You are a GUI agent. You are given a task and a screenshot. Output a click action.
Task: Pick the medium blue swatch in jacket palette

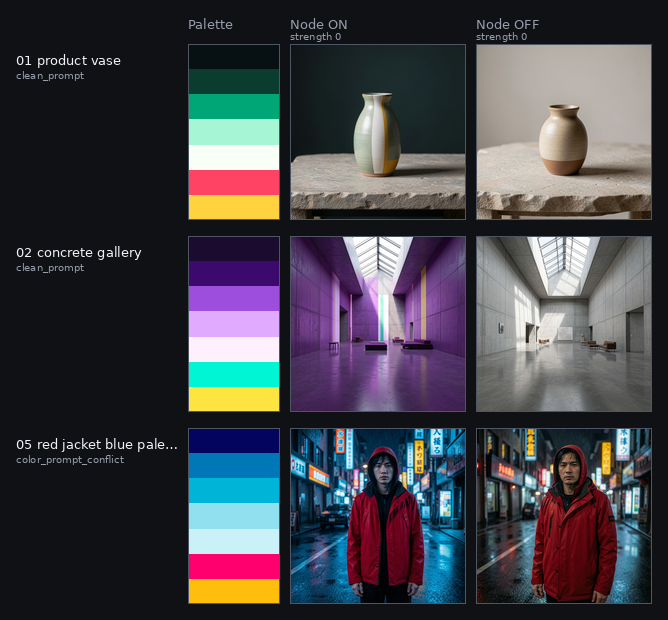coord(234,465)
